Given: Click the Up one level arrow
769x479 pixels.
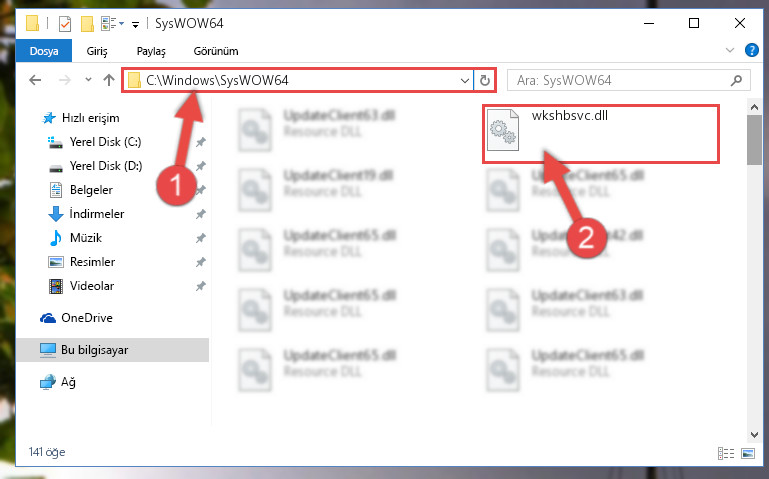Looking at the screenshot, I should point(109,80).
